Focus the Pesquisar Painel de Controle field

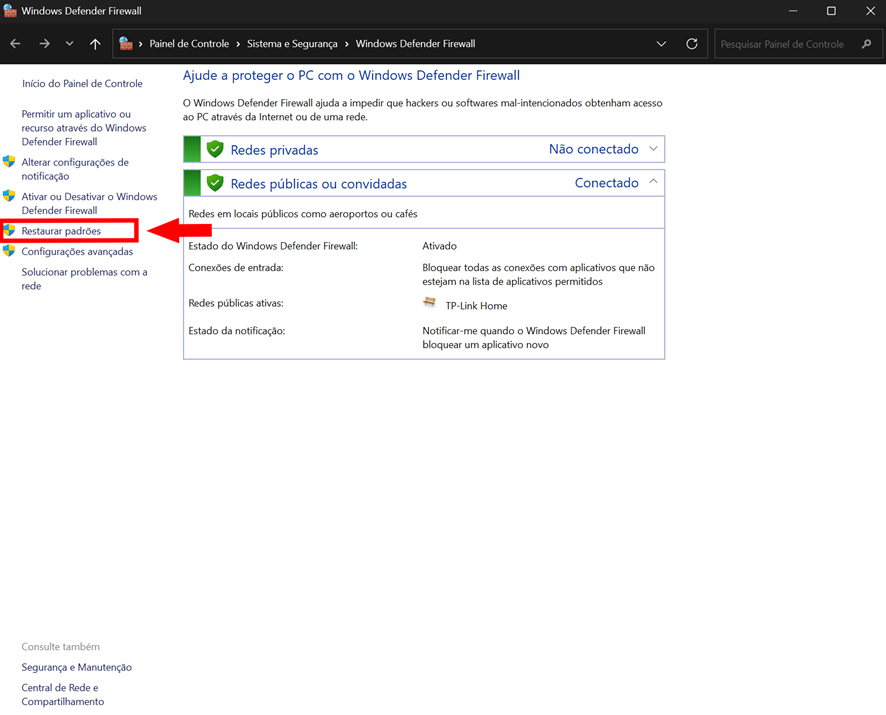(x=783, y=44)
